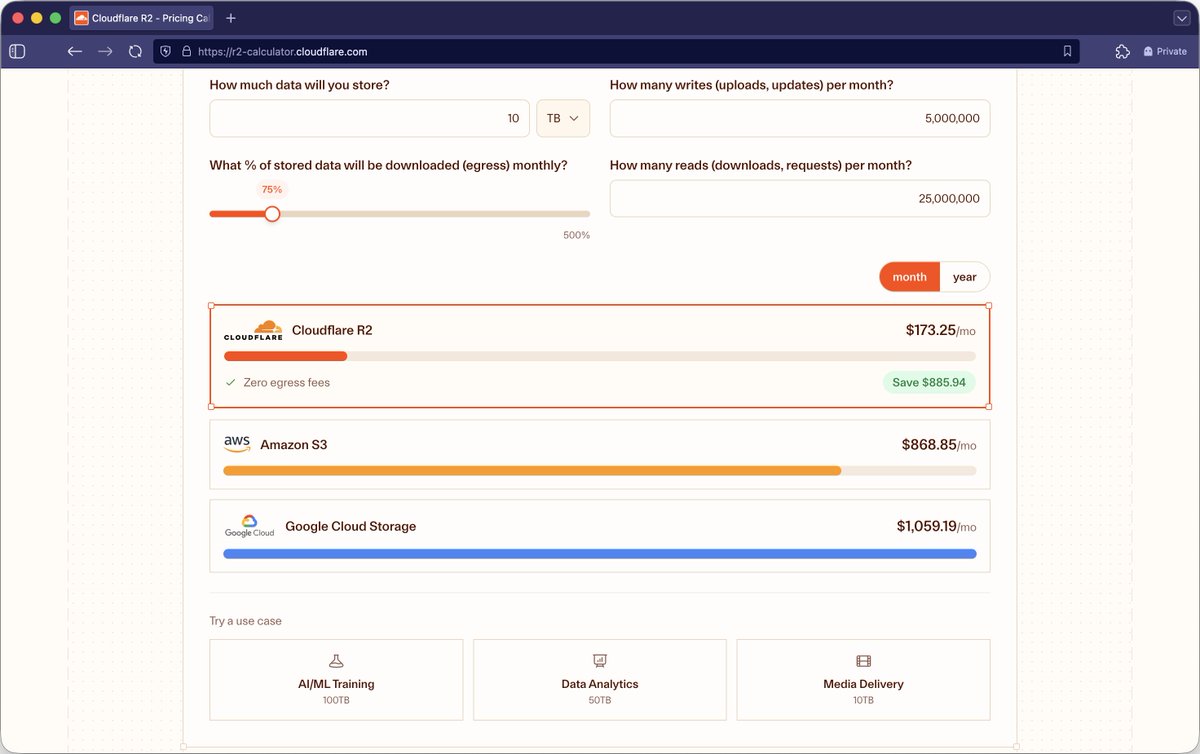Click the $173.25/mo price text
This screenshot has height=754, width=1200.
click(x=941, y=331)
